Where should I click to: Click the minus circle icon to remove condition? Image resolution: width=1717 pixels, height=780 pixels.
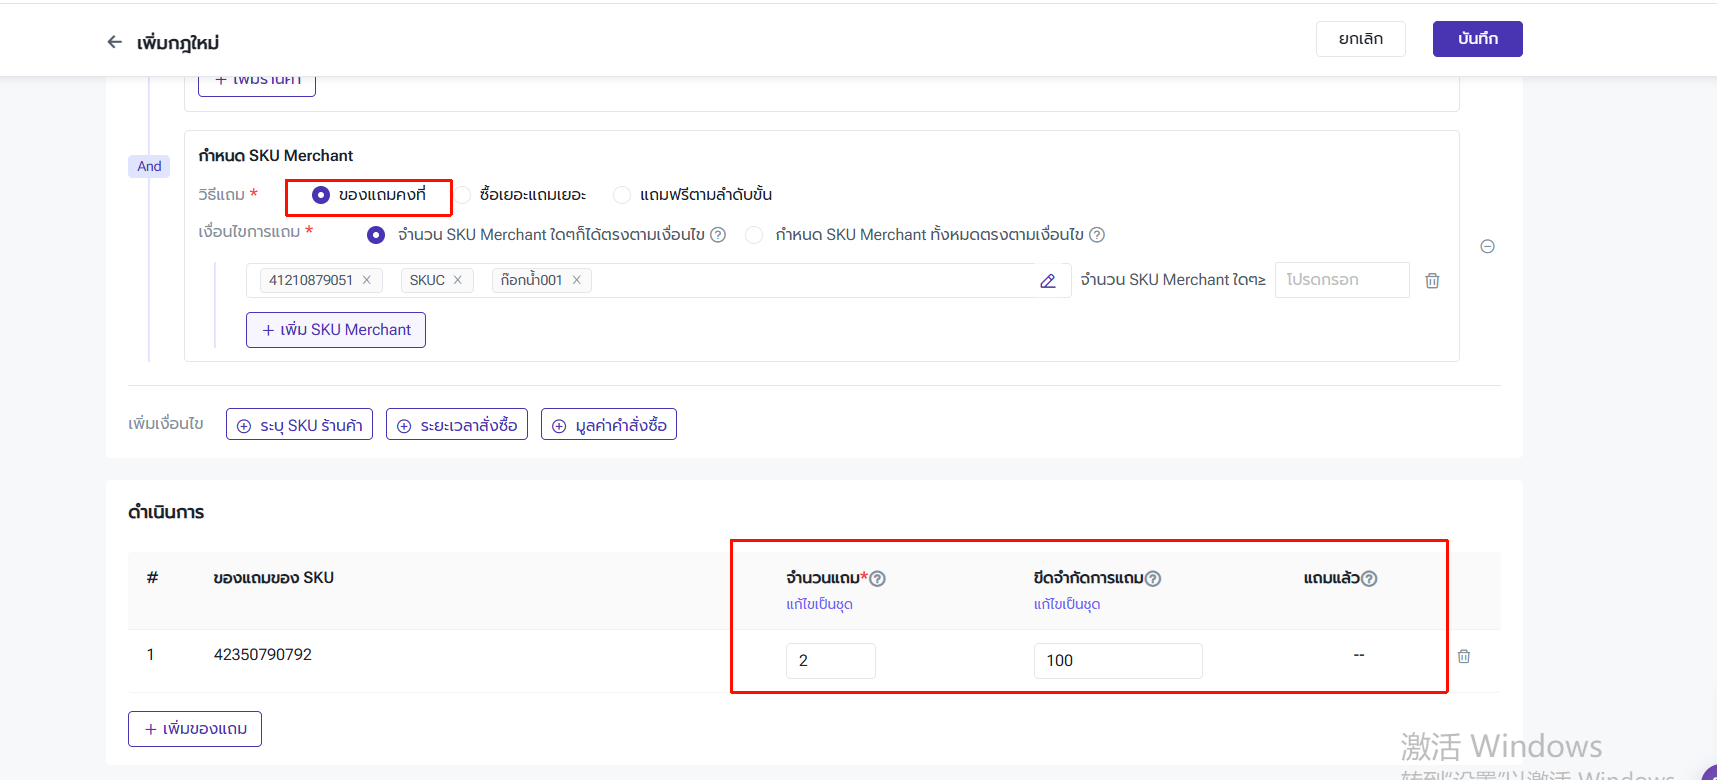point(1487,246)
